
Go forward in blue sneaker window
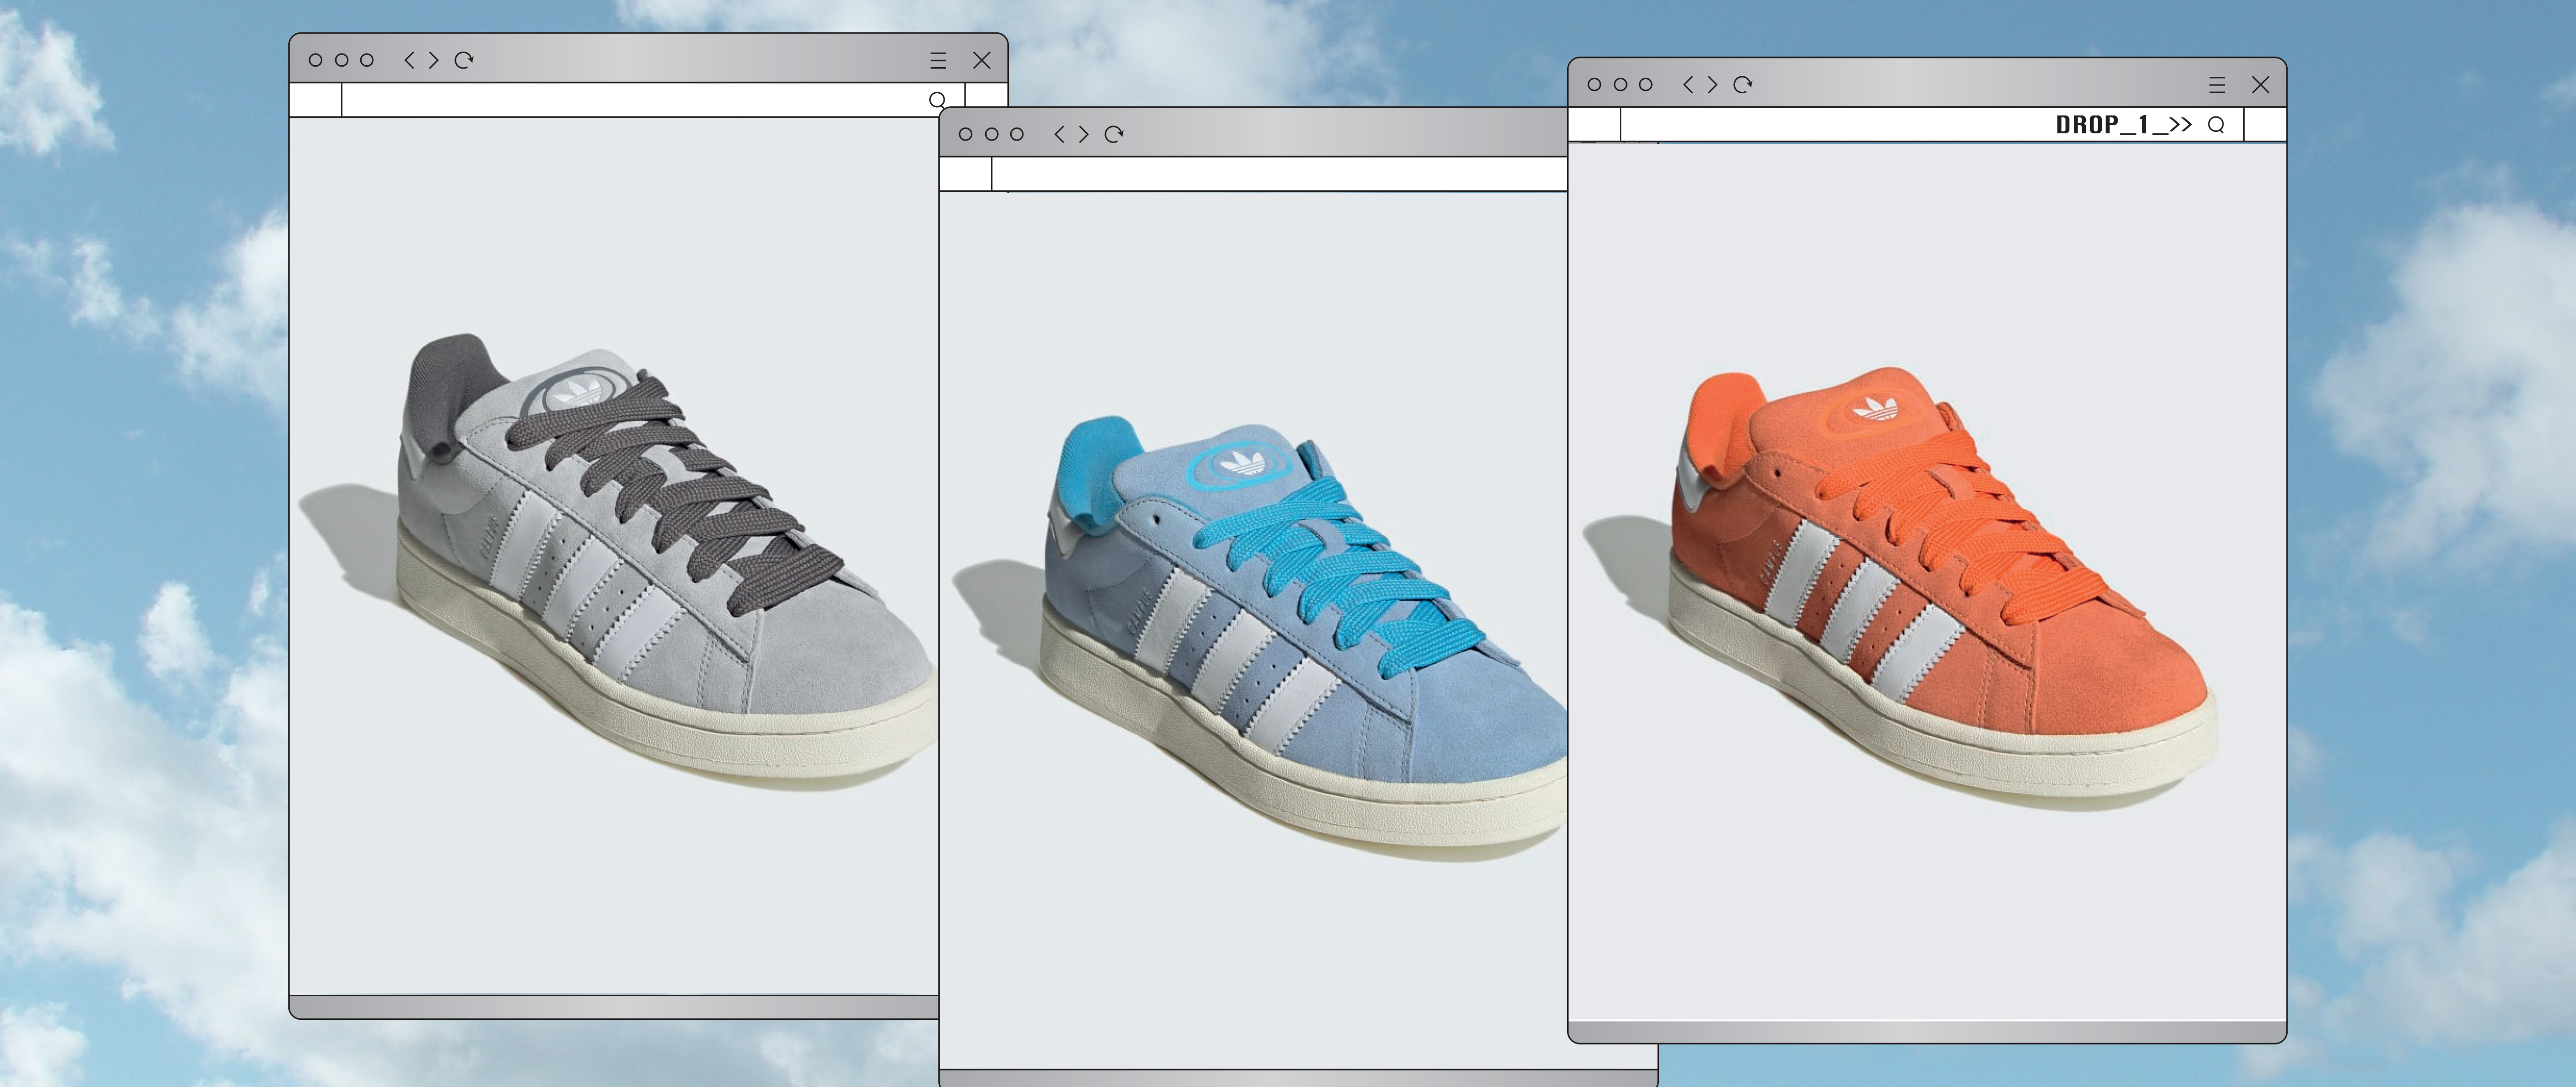click(1084, 134)
